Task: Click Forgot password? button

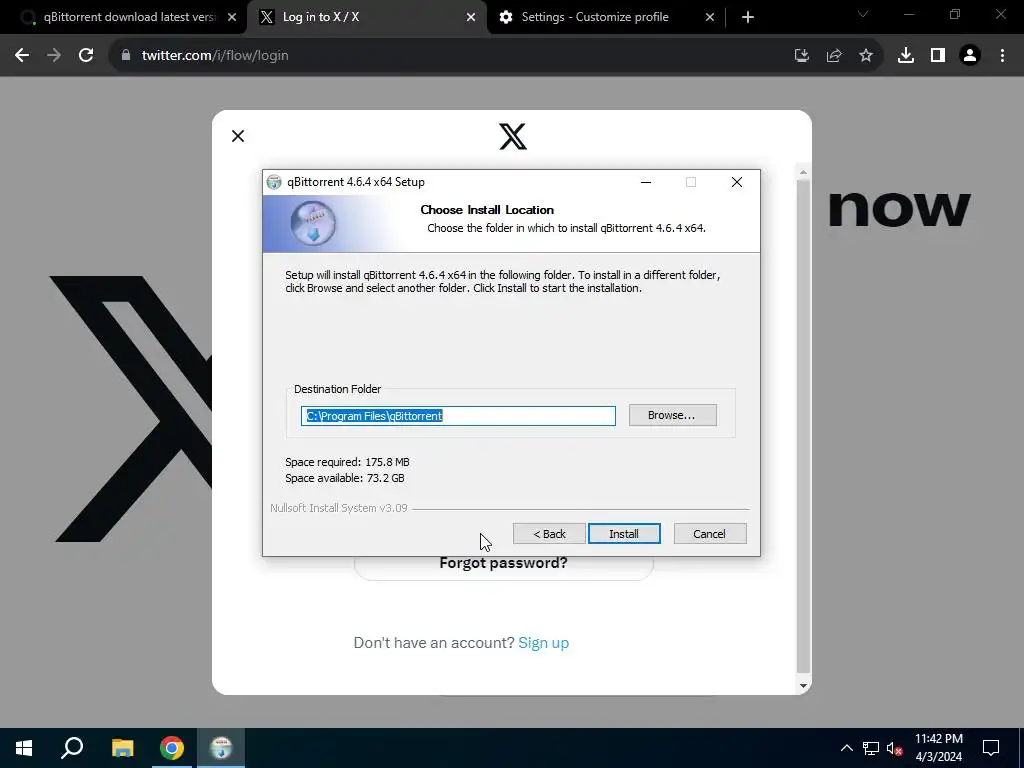Action: pos(504,563)
